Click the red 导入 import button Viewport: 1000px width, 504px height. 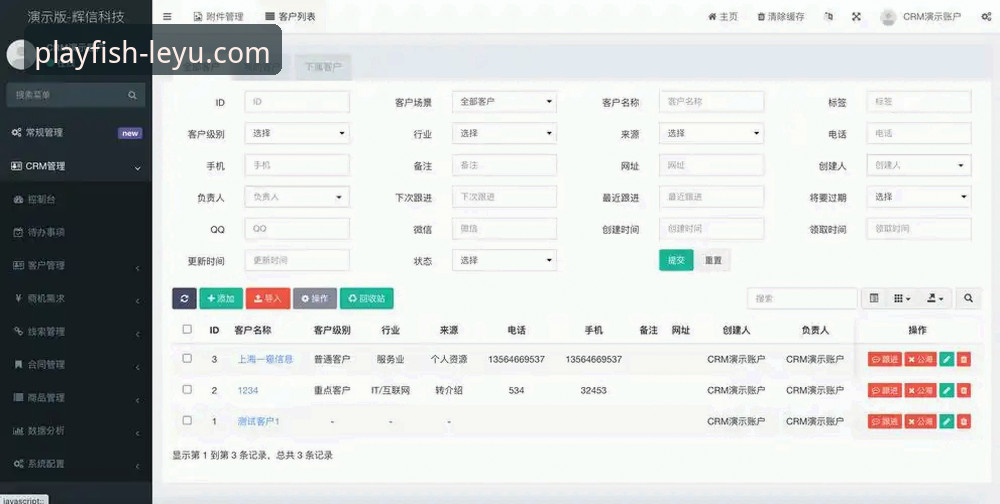click(268, 298)
